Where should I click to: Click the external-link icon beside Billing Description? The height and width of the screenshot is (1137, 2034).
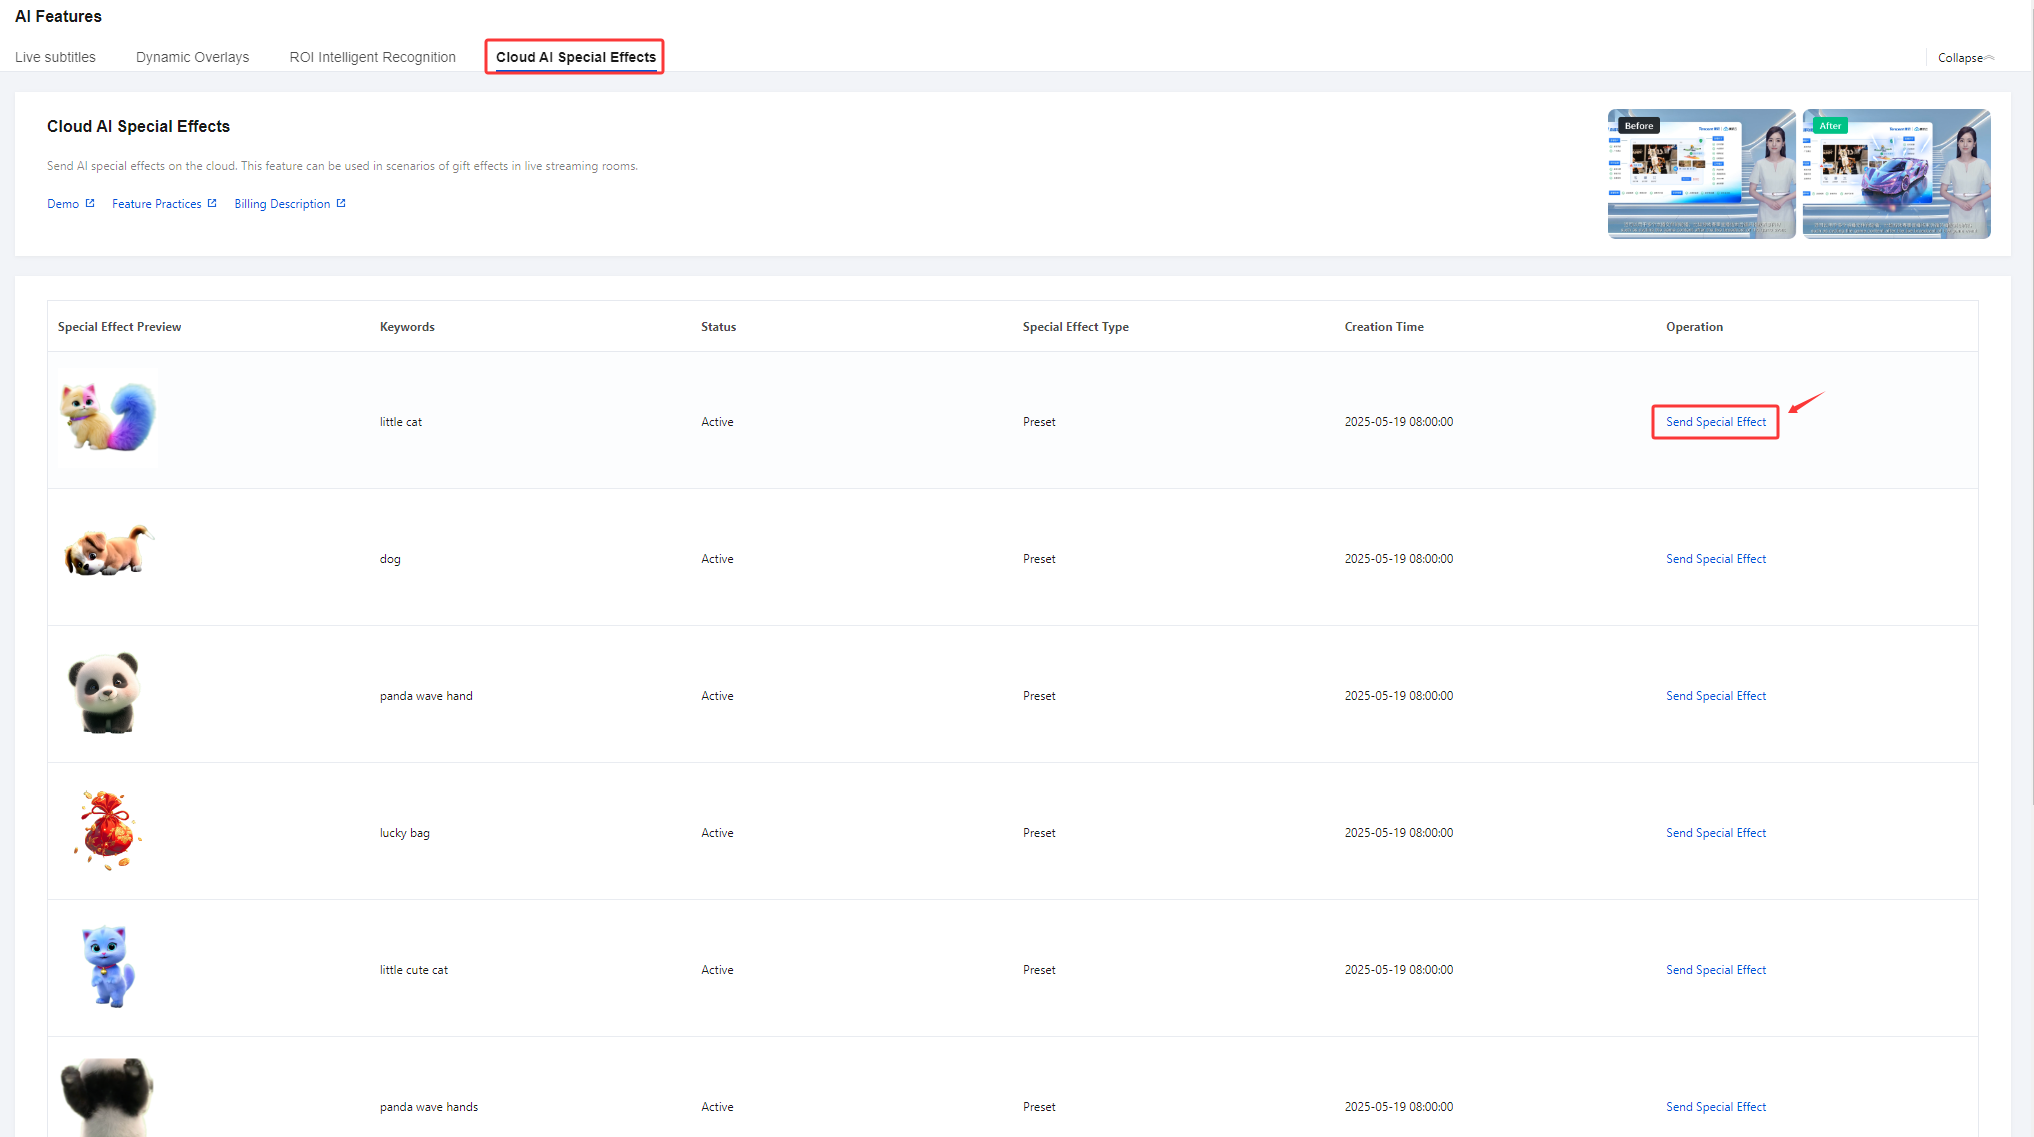click(341, 203)
